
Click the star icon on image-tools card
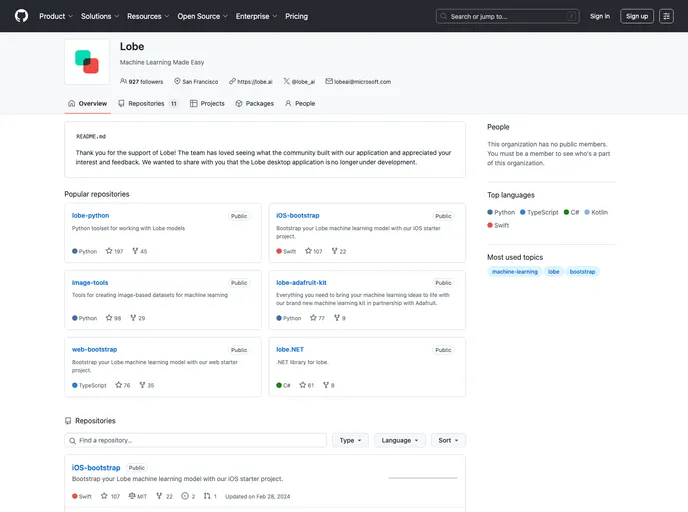click(x=109, y=318)
